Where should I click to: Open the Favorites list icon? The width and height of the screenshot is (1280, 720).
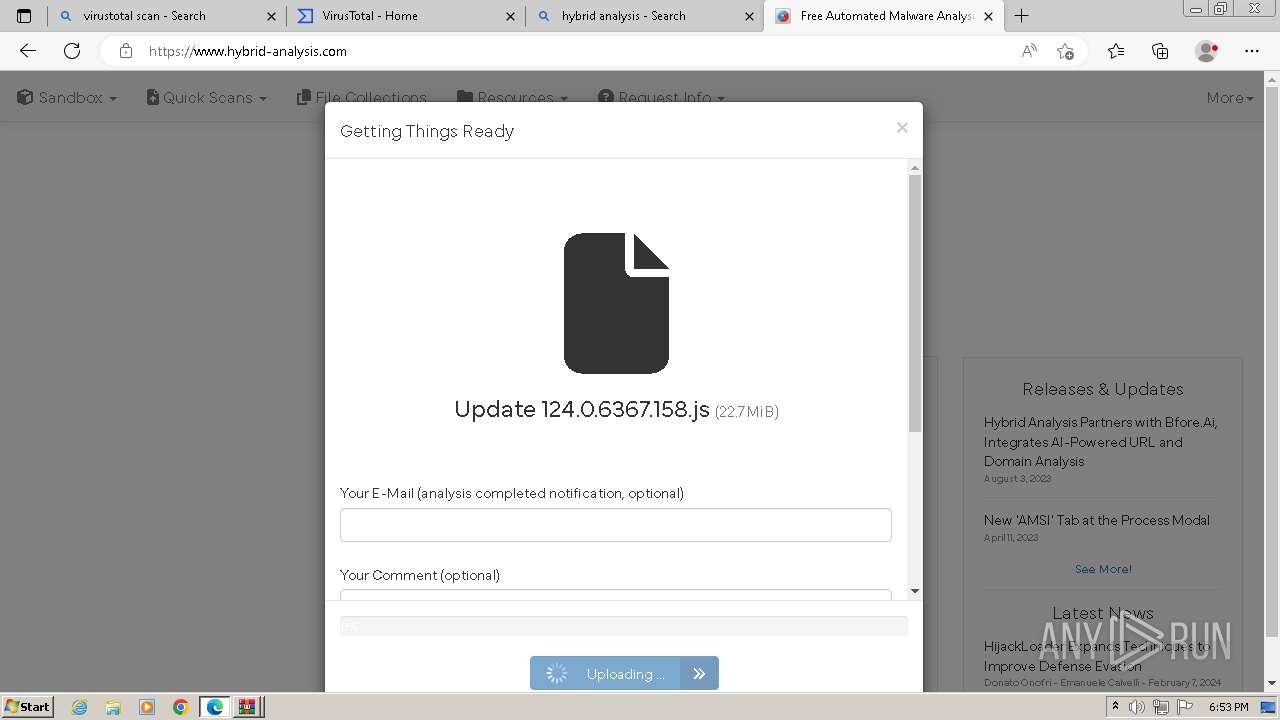coord(1116,51)
